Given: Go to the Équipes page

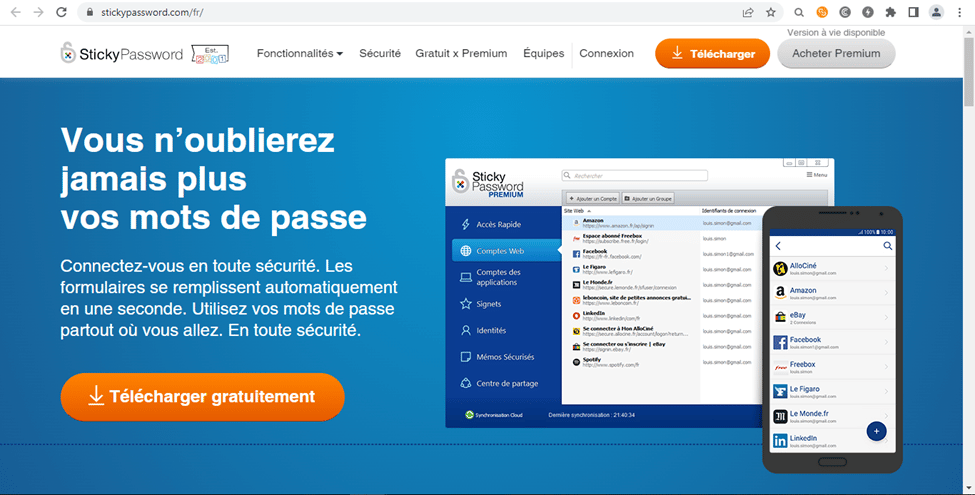Looking at the screenshot, I should (543, 53).
